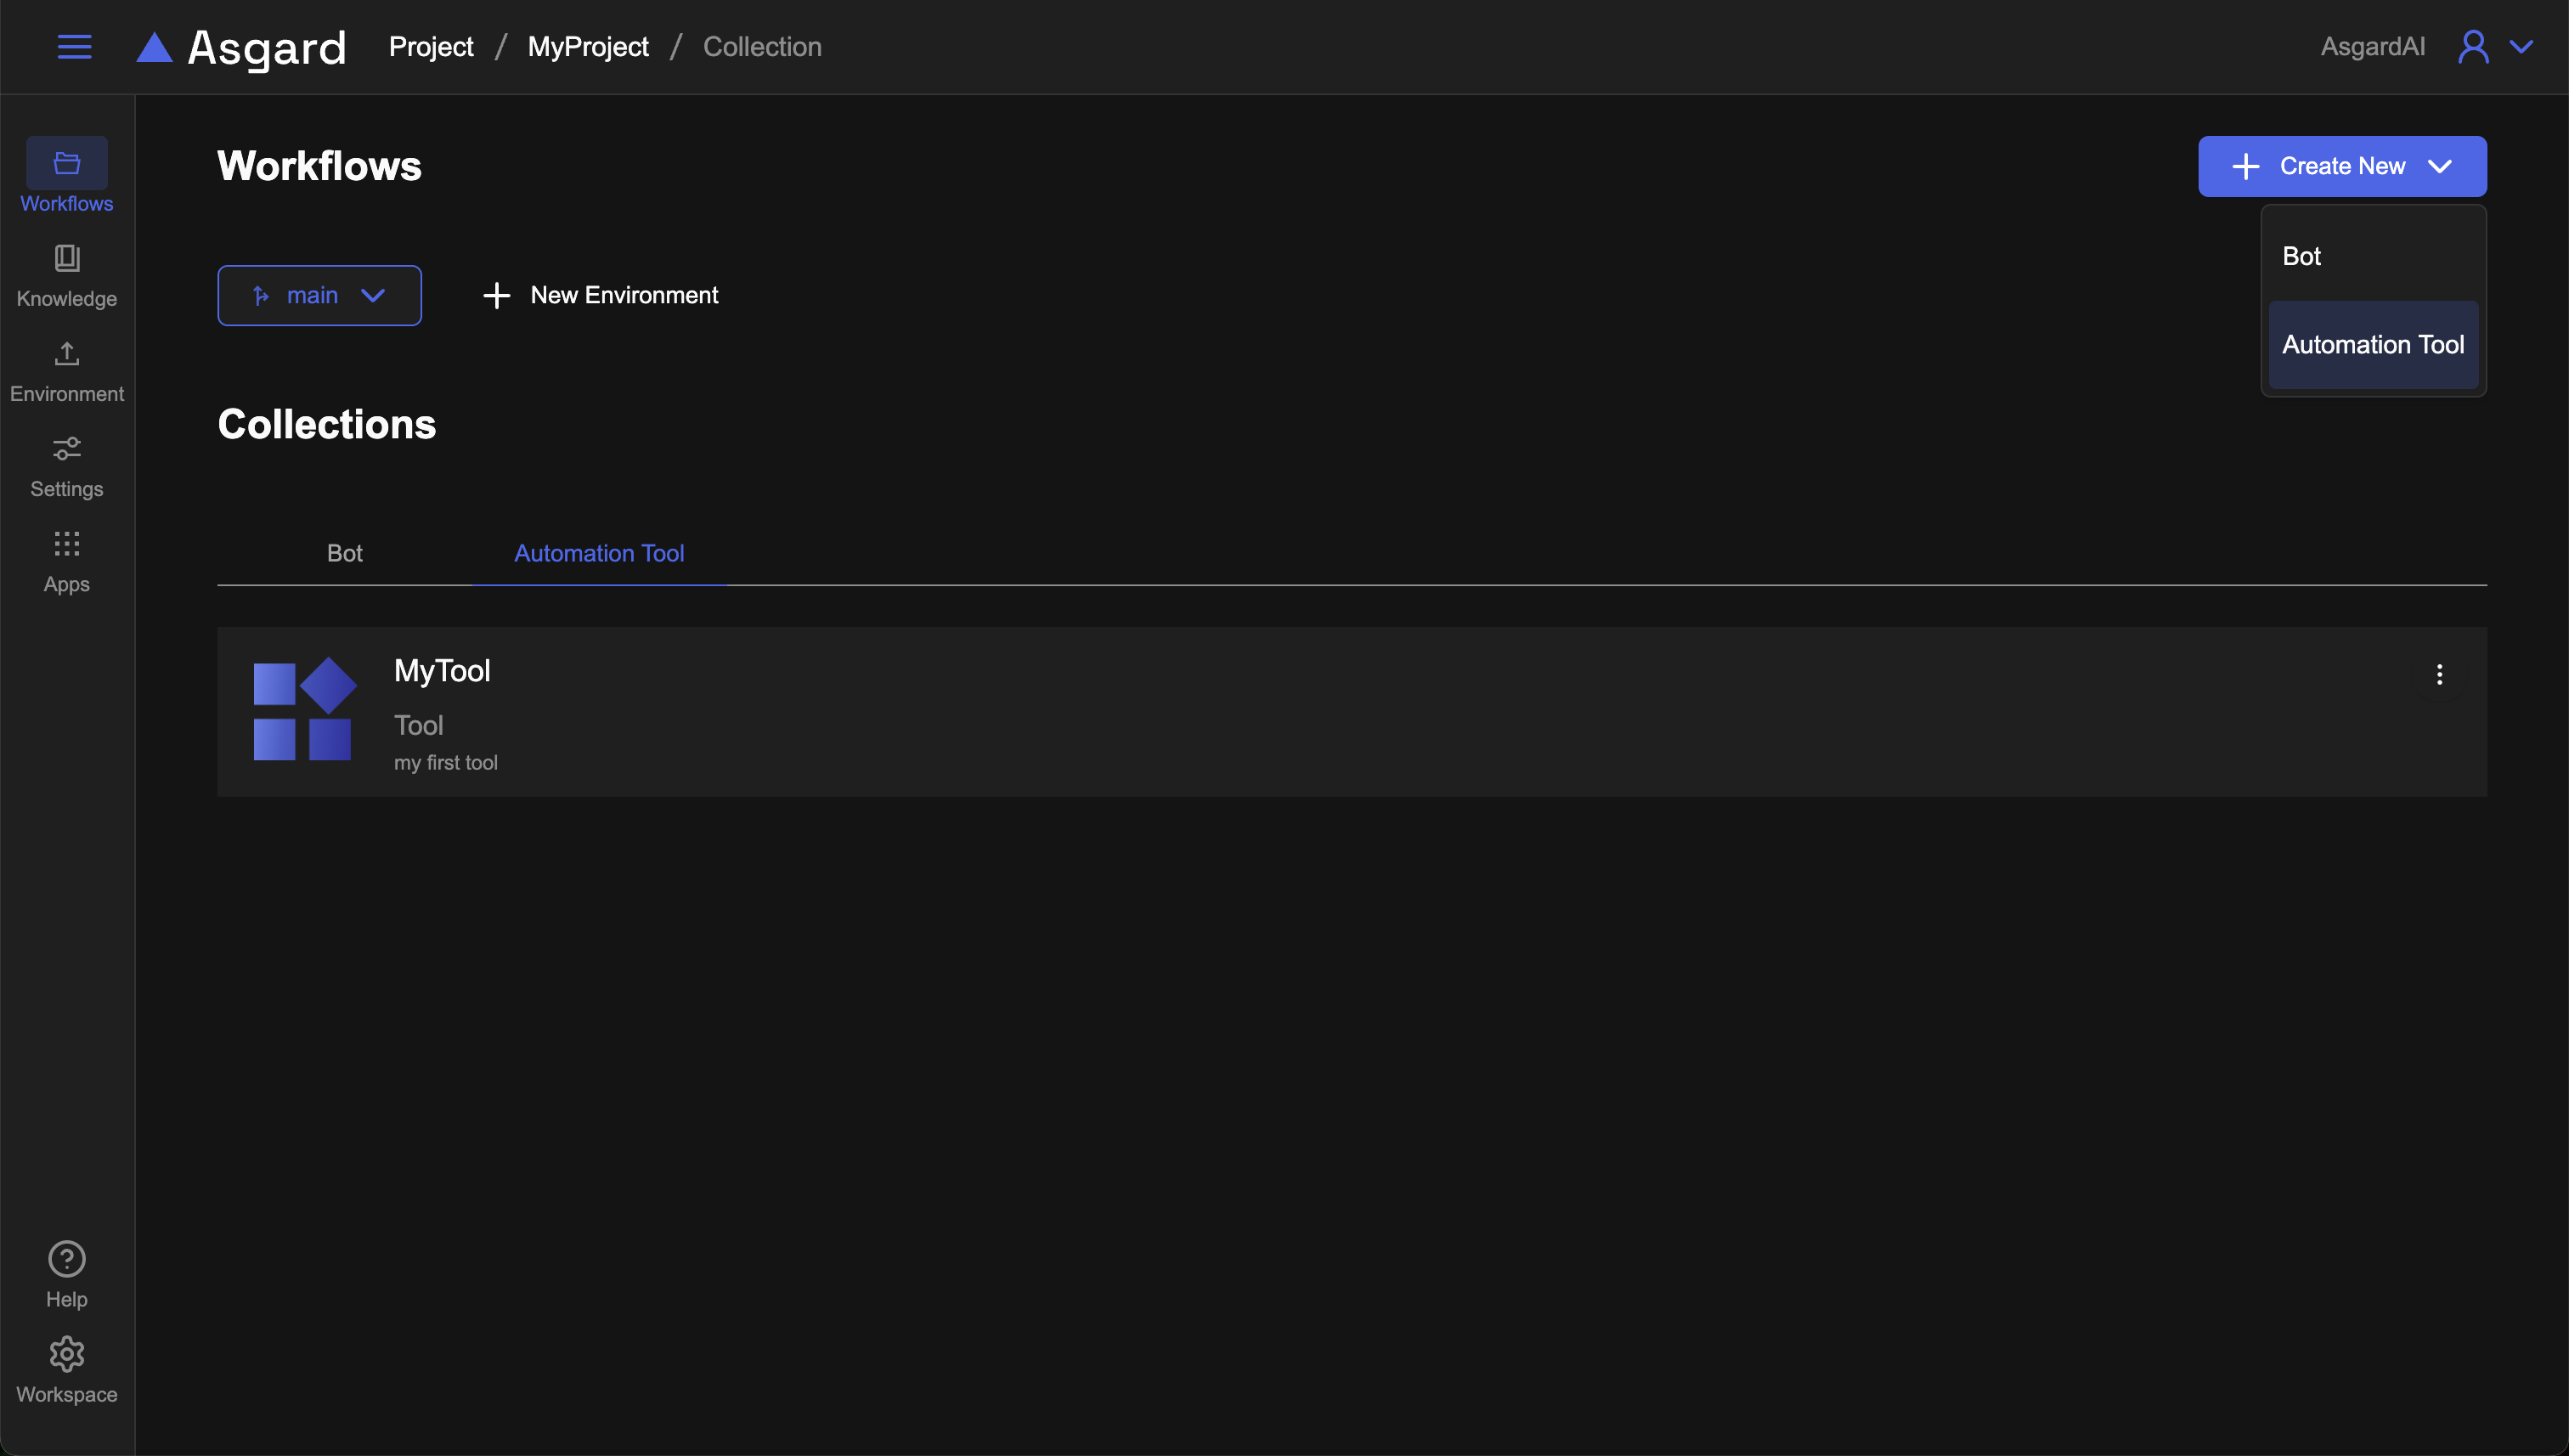
Task: Click the Asgard triangle logo
Action: [x=154, y=47]
